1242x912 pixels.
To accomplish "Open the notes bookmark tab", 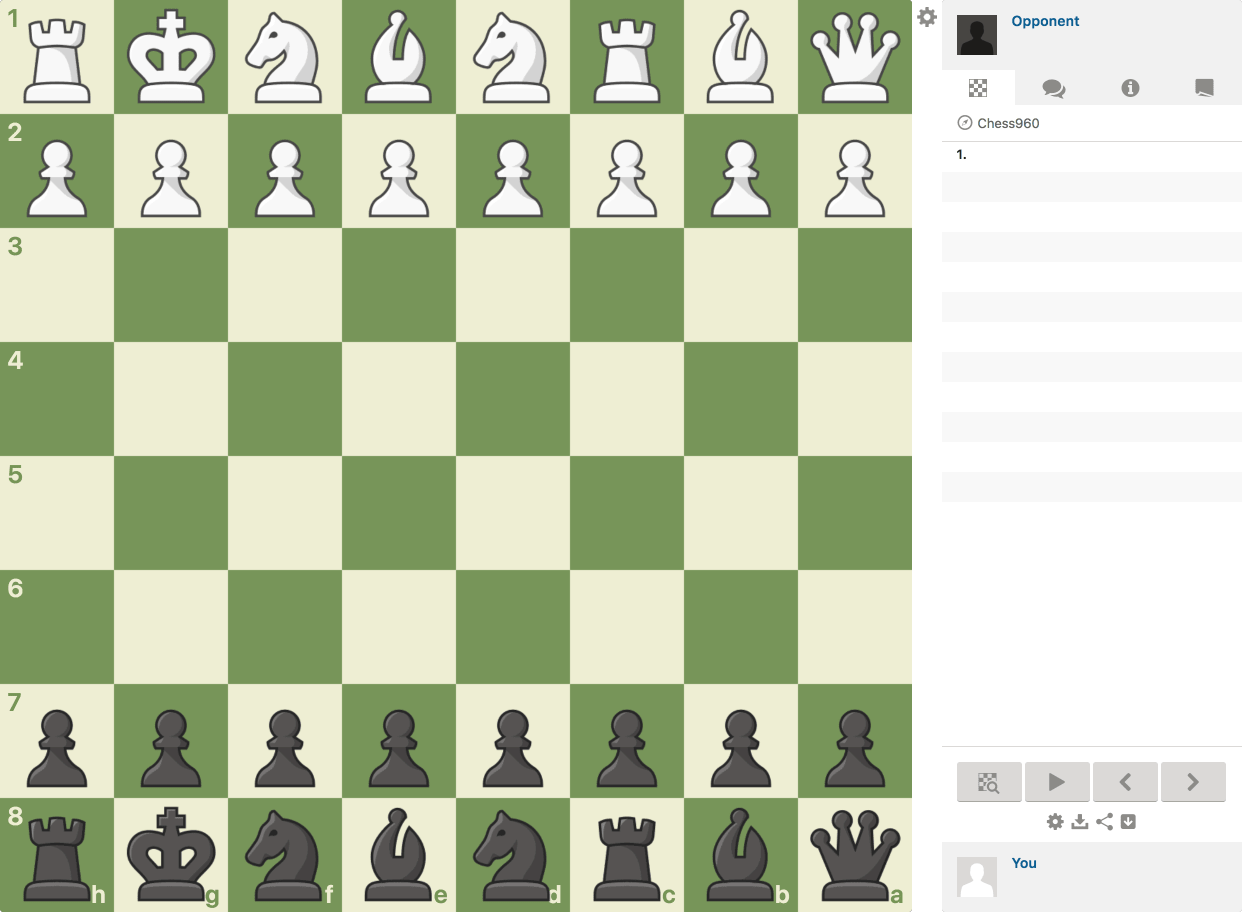I will pyautogui.click(x=1204, y=88).
